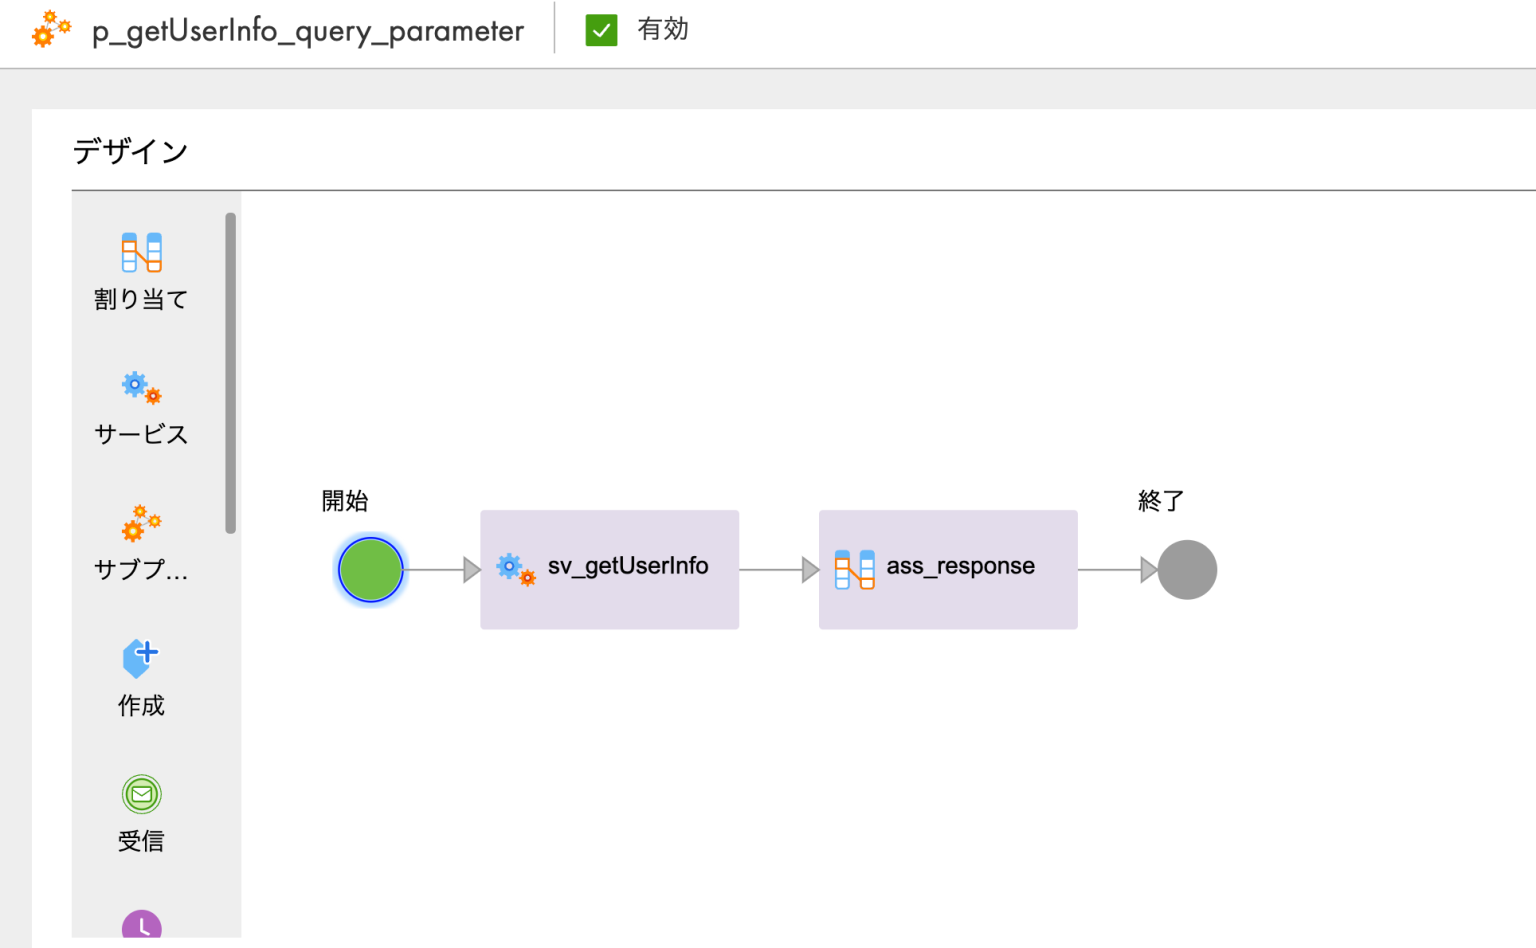Image resolution: width=1536 pixels, height=948 pixels.
Task: Select the 作成 (Create) step icon
Action: (x=140, y=657)
